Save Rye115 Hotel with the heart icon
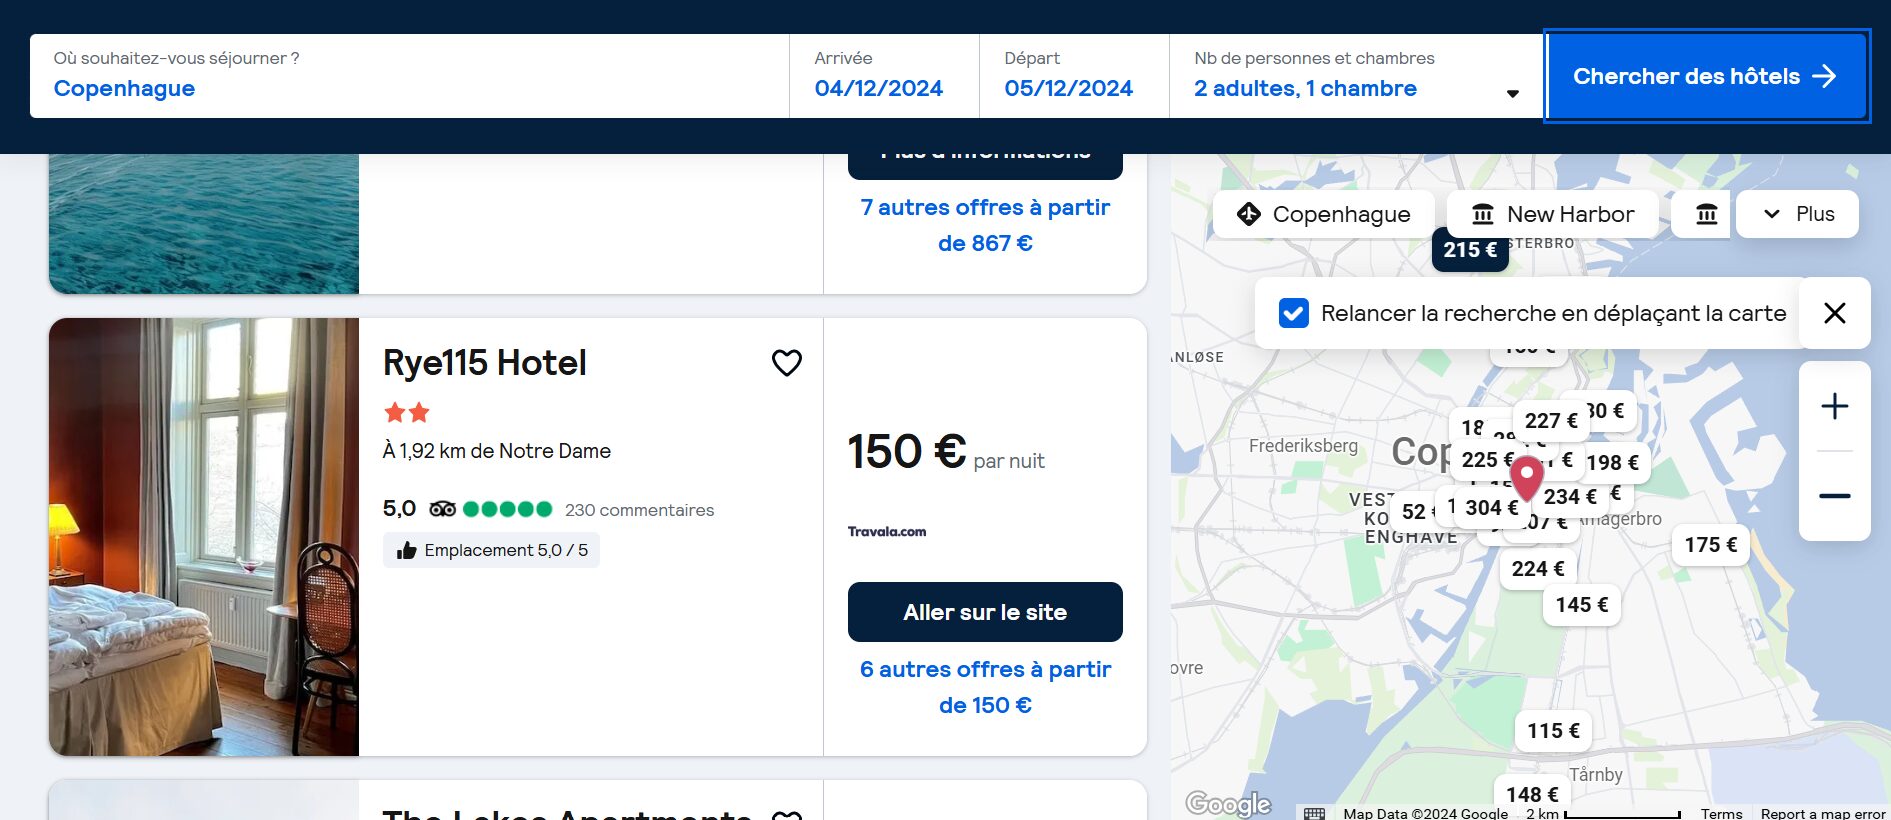This screenshot has height=820, width=1891. 787,362
